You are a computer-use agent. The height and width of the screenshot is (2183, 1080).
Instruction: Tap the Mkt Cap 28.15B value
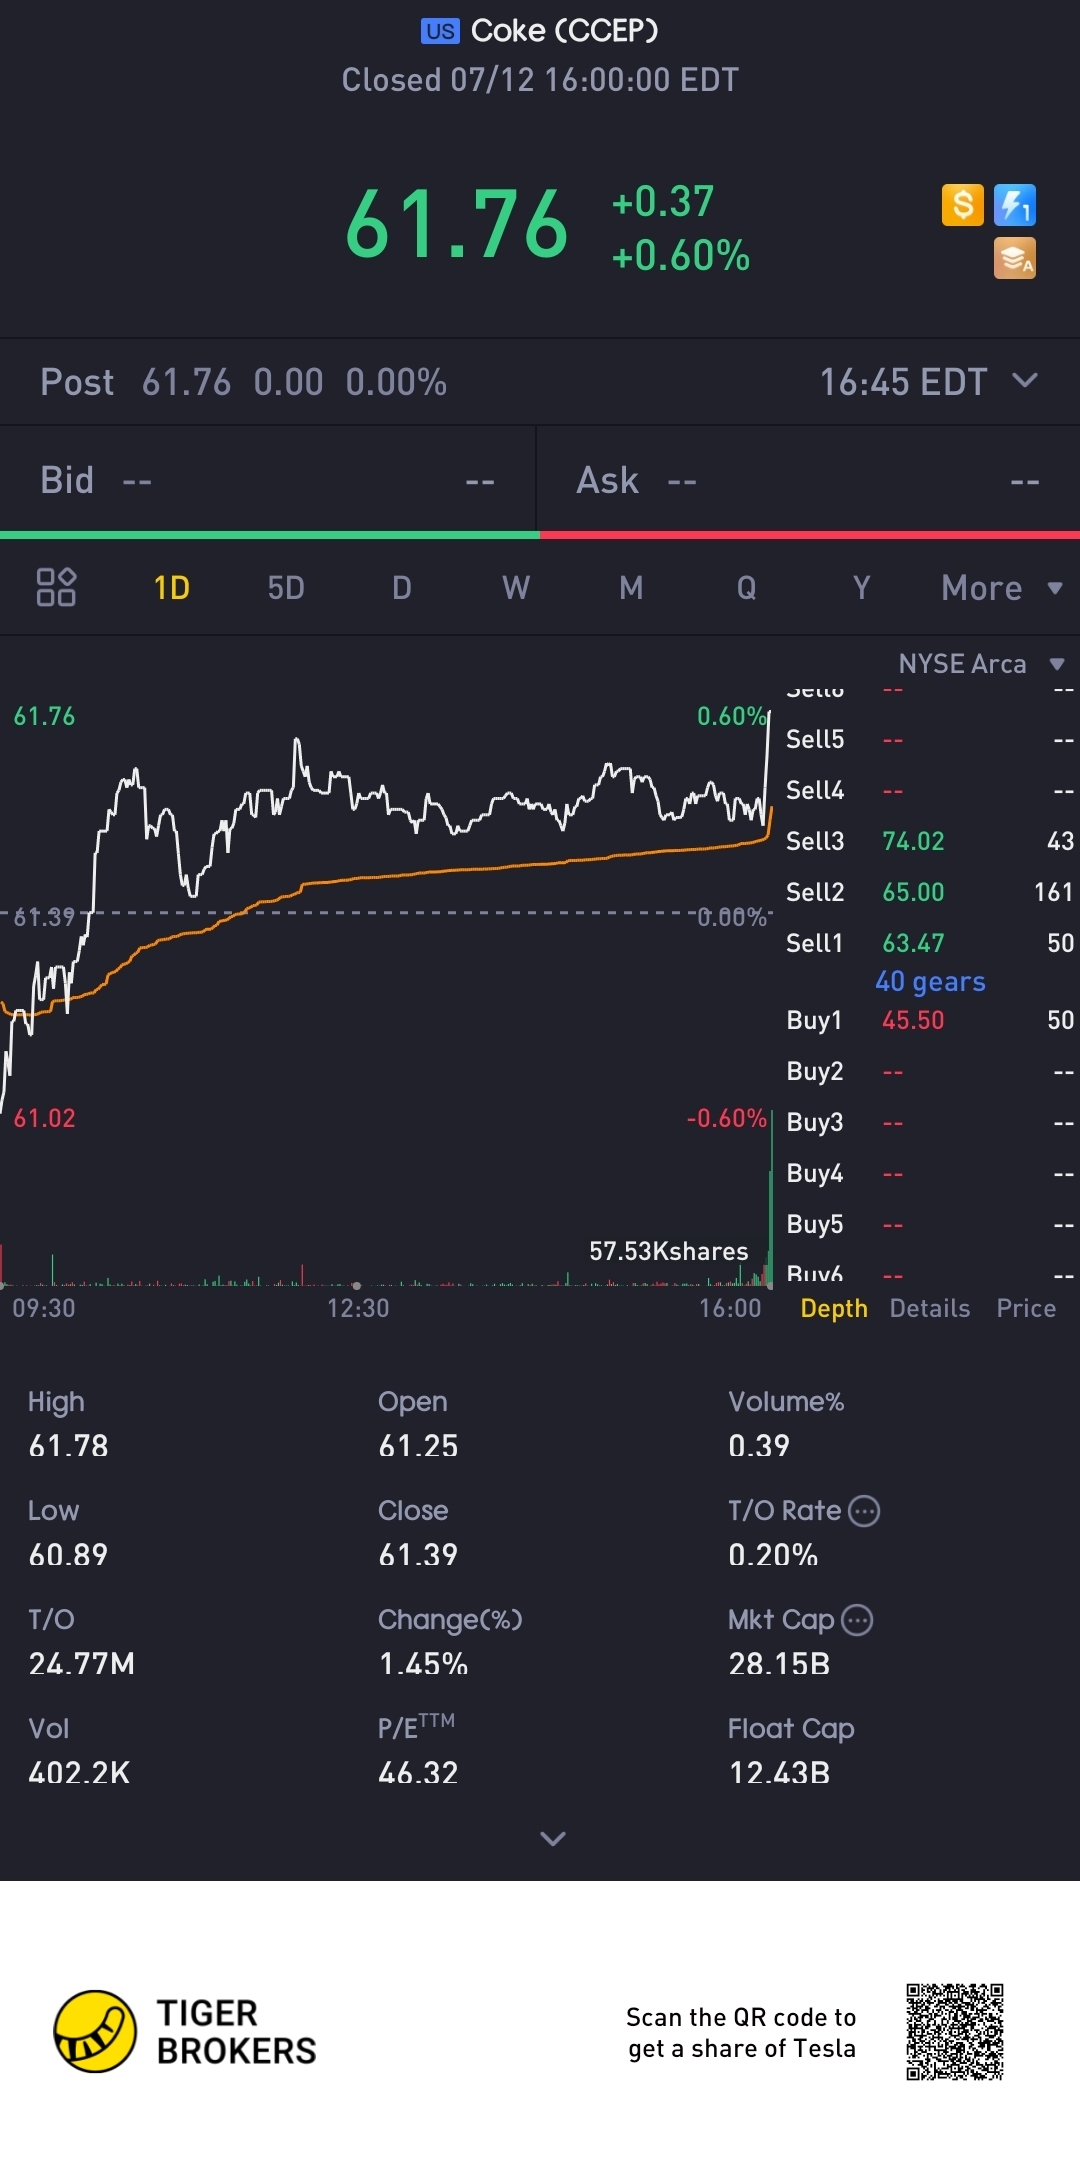(x=779, y=1663)
